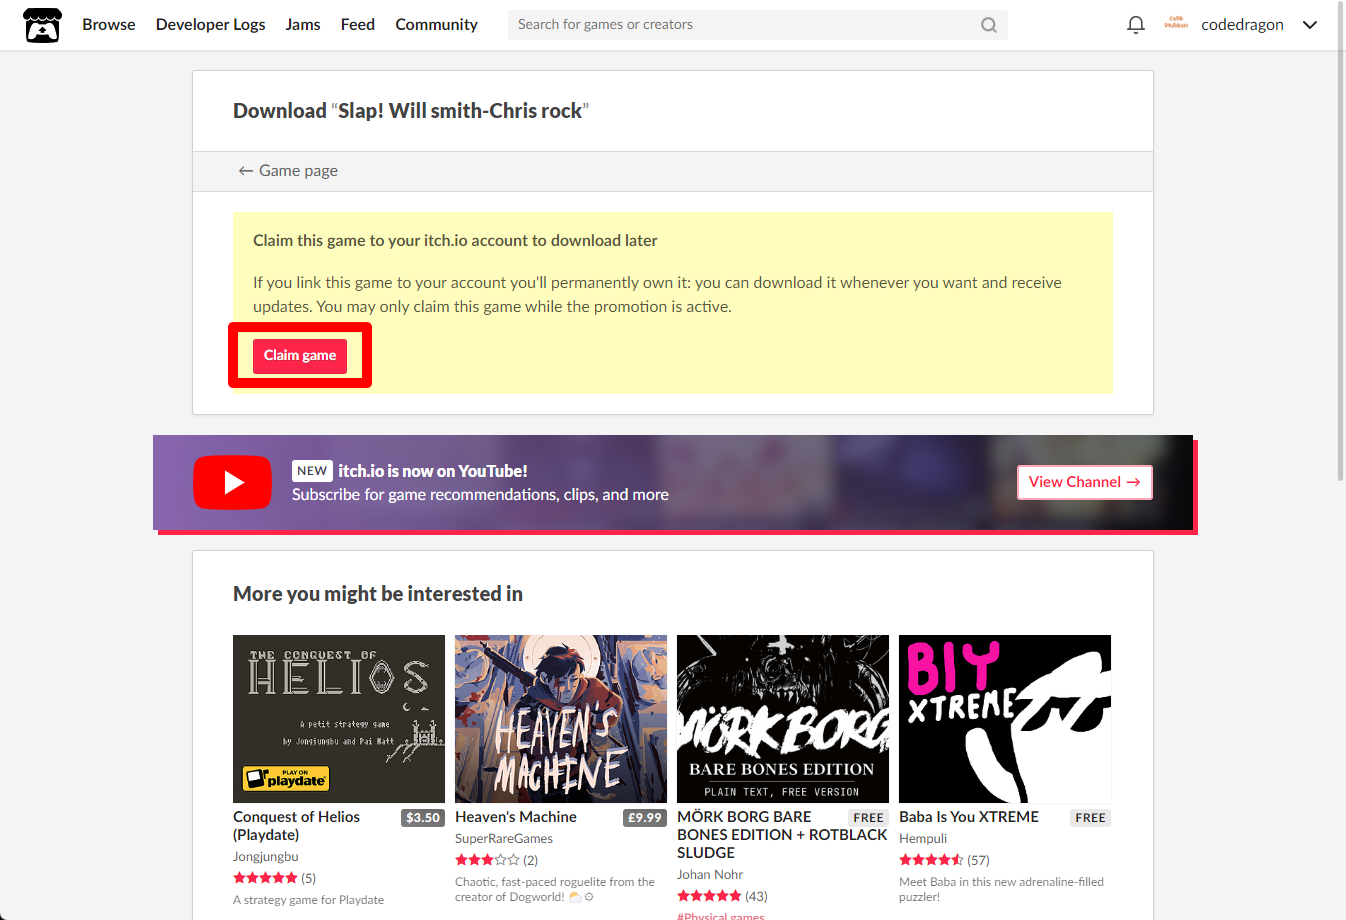Click the $3.50 price tag

pos(423,818)
